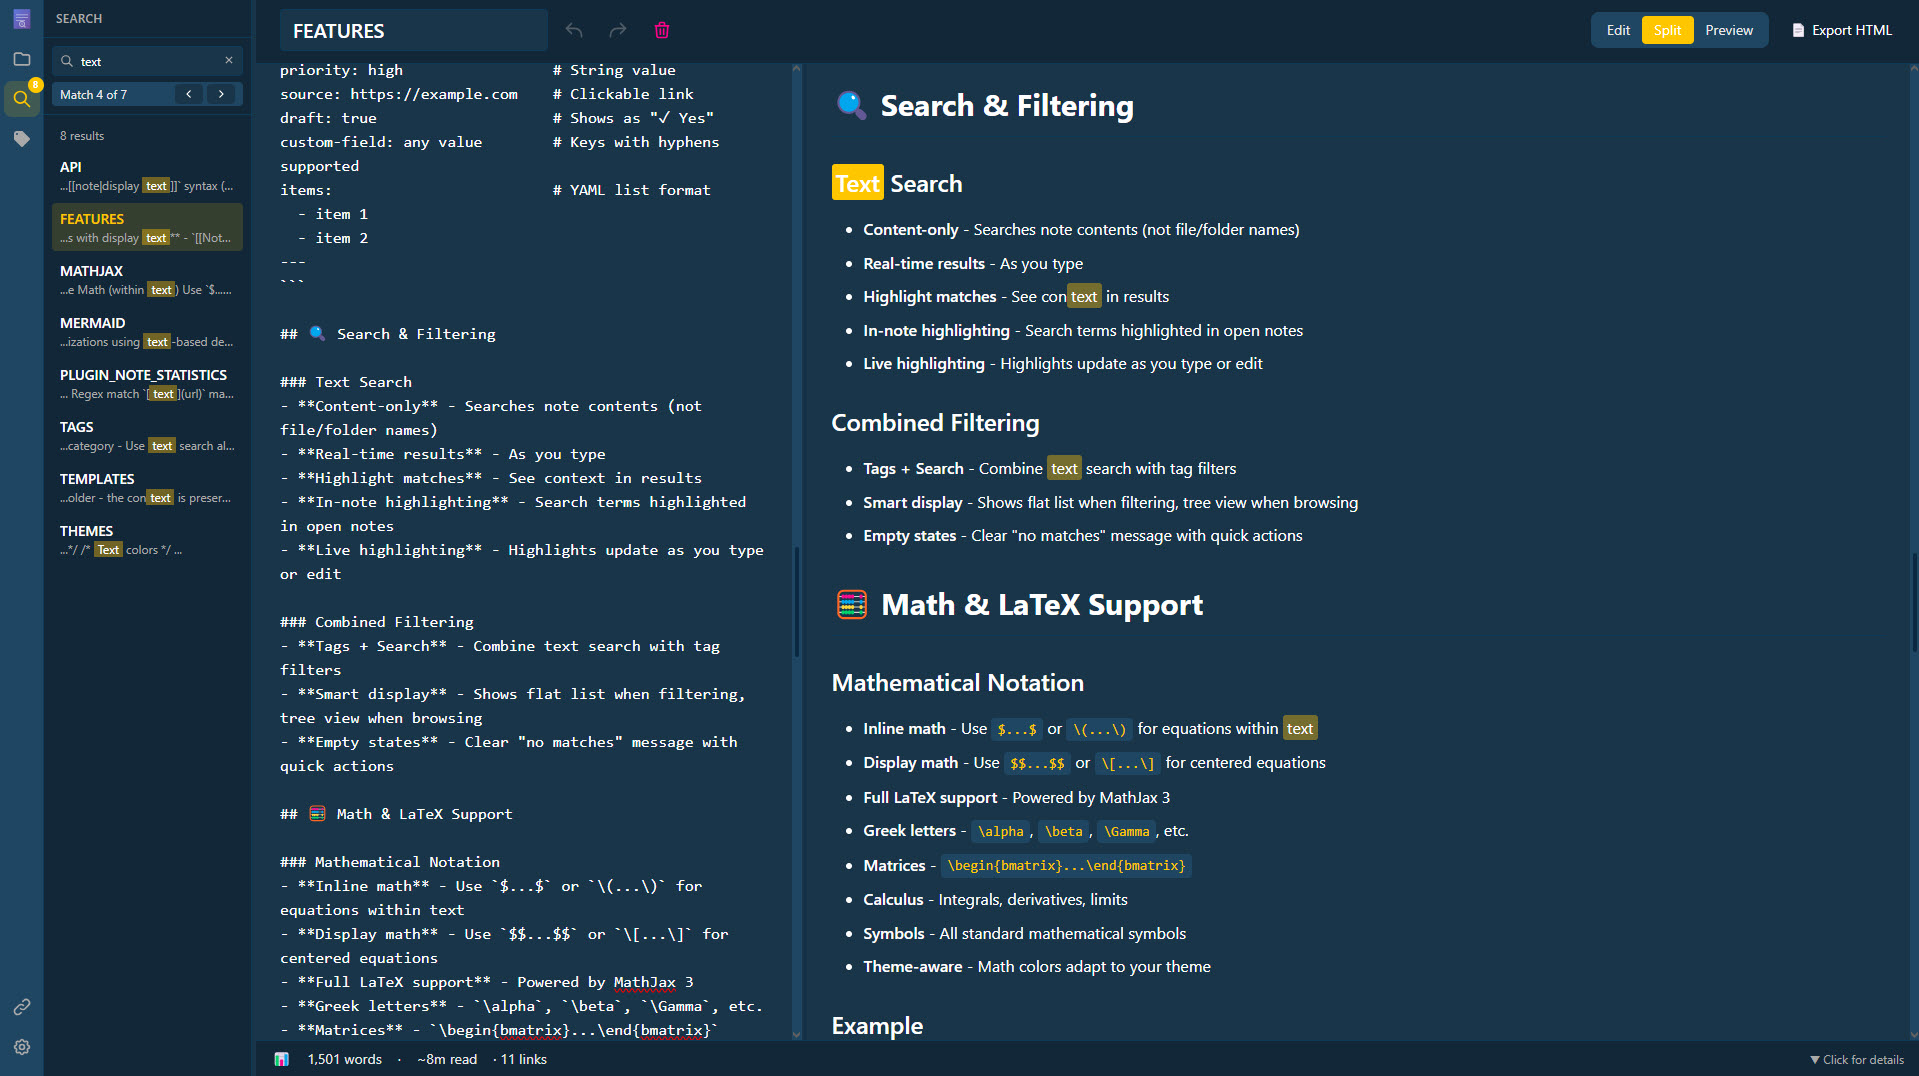Screen dimensions: 1919x1076
Task: Open the THEMES search result
Action: click(147, 540)
